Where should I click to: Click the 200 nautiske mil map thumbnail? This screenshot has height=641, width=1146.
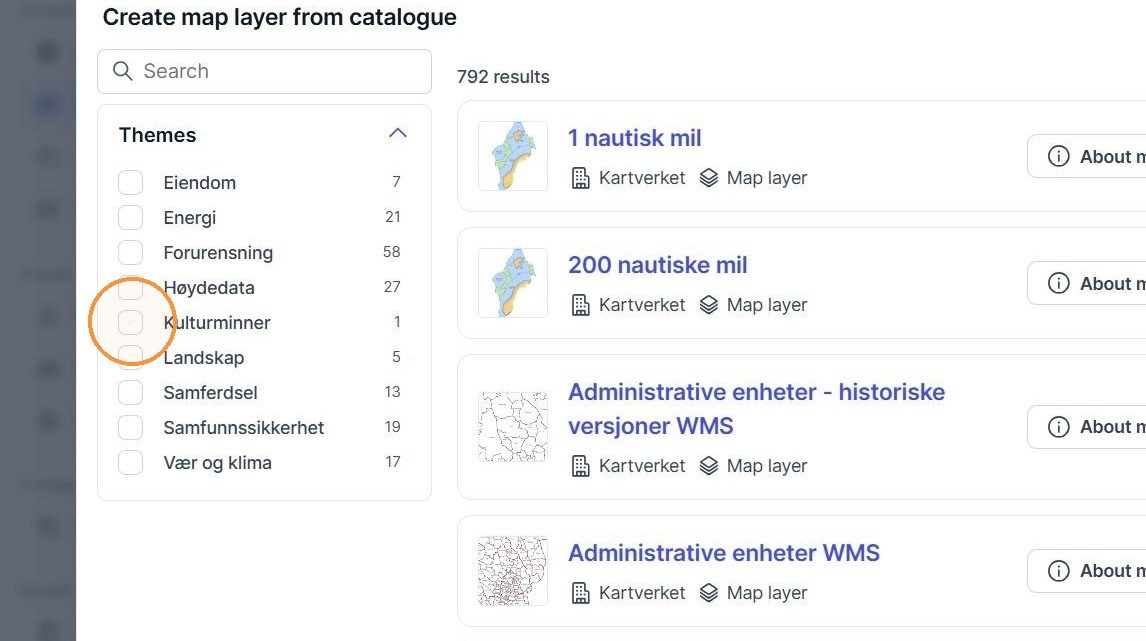513,284
